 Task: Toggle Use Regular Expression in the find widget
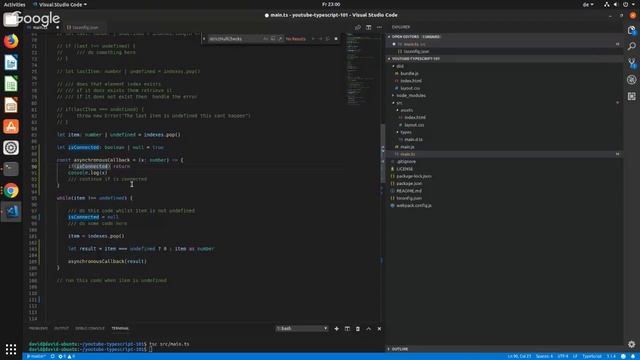(280, 39)
